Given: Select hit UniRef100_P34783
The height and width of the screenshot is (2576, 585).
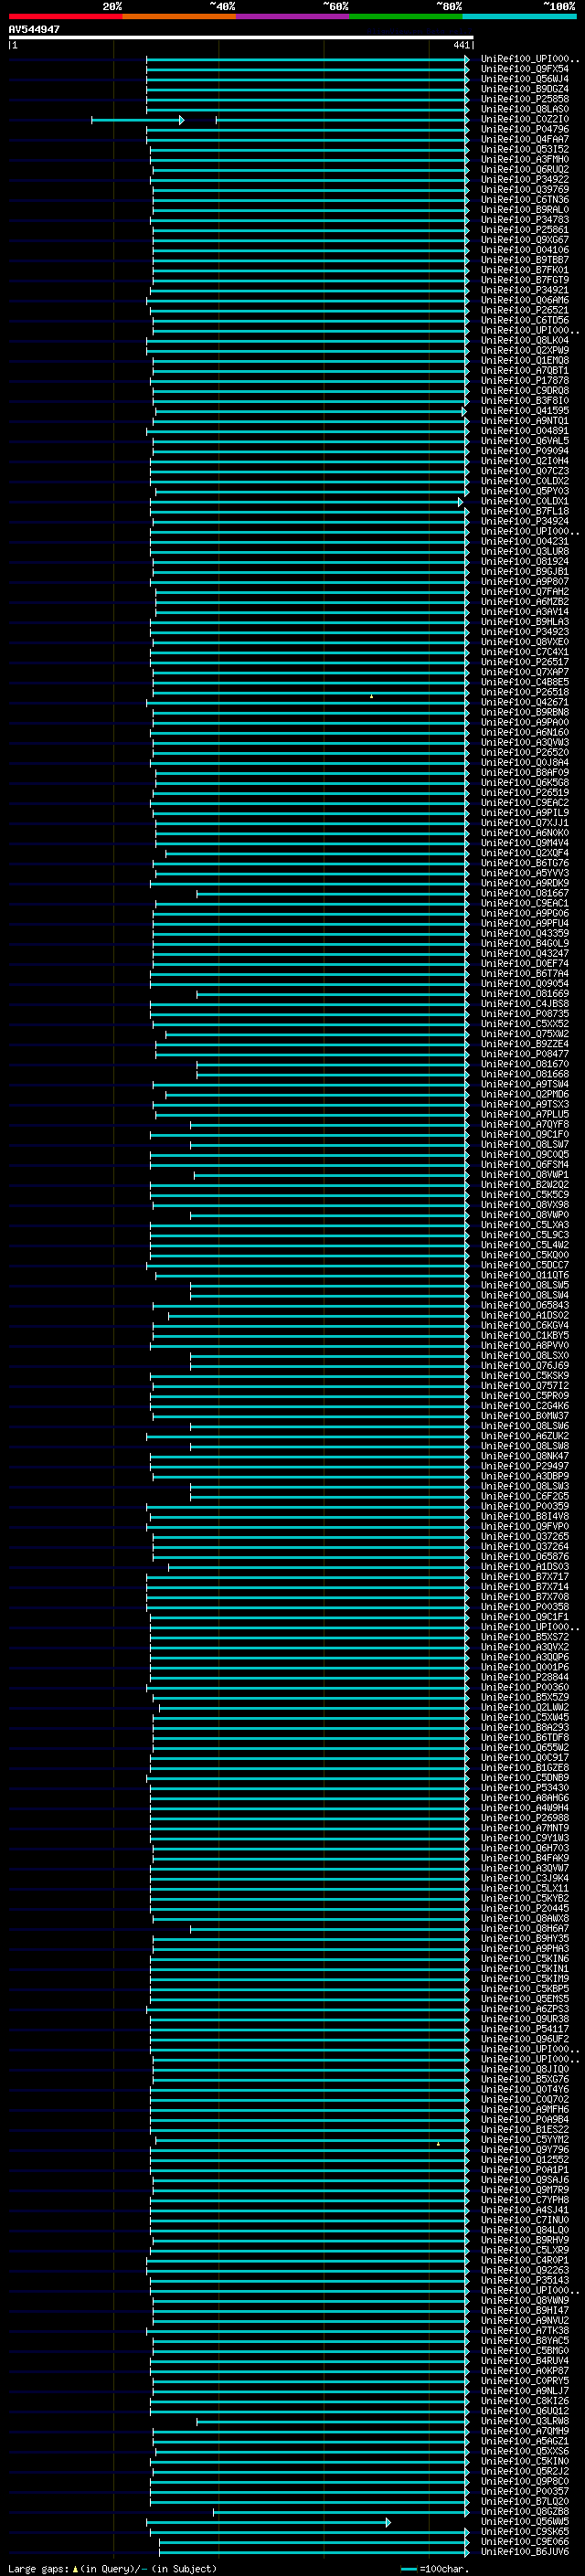Looking at the screenshot, I should tap(525, 219).
